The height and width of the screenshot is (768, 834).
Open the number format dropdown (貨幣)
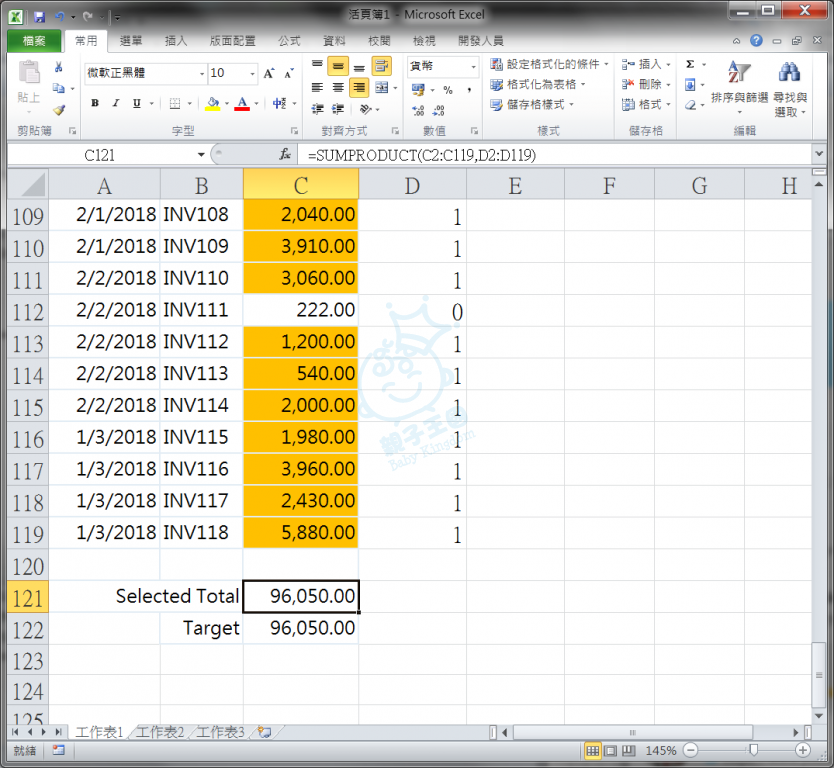(x=472, y=66)
